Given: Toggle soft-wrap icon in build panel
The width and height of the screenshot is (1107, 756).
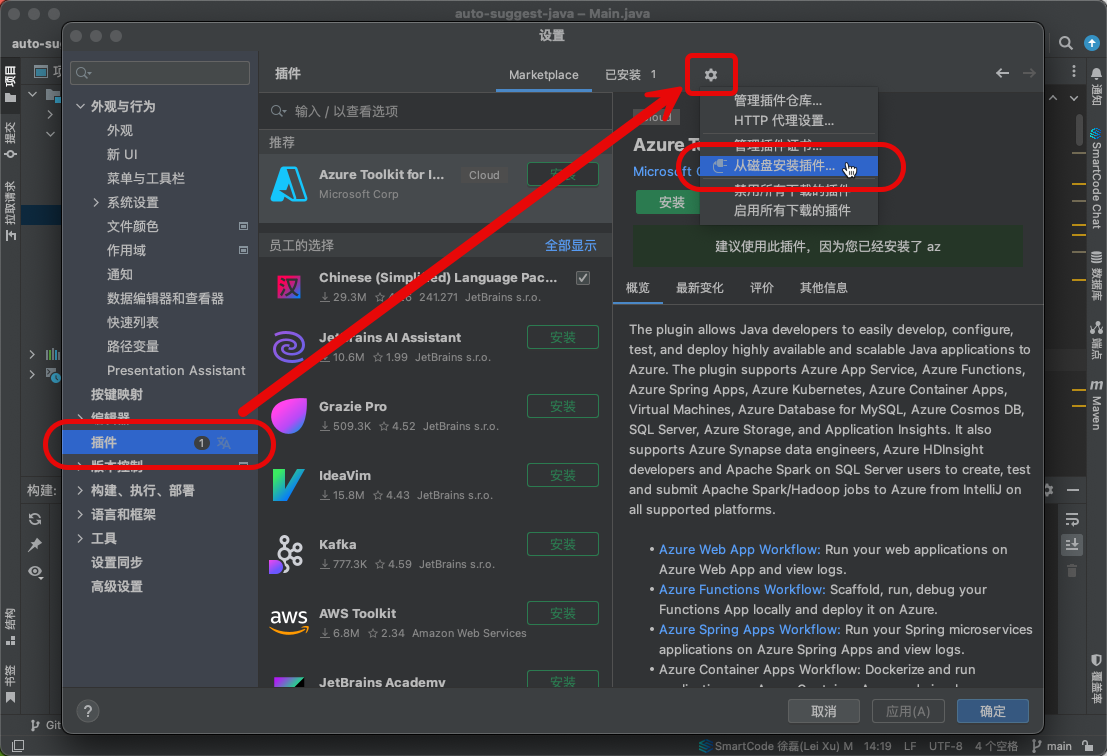Looking at the screenshot, I should click(x=1072, y=520).
